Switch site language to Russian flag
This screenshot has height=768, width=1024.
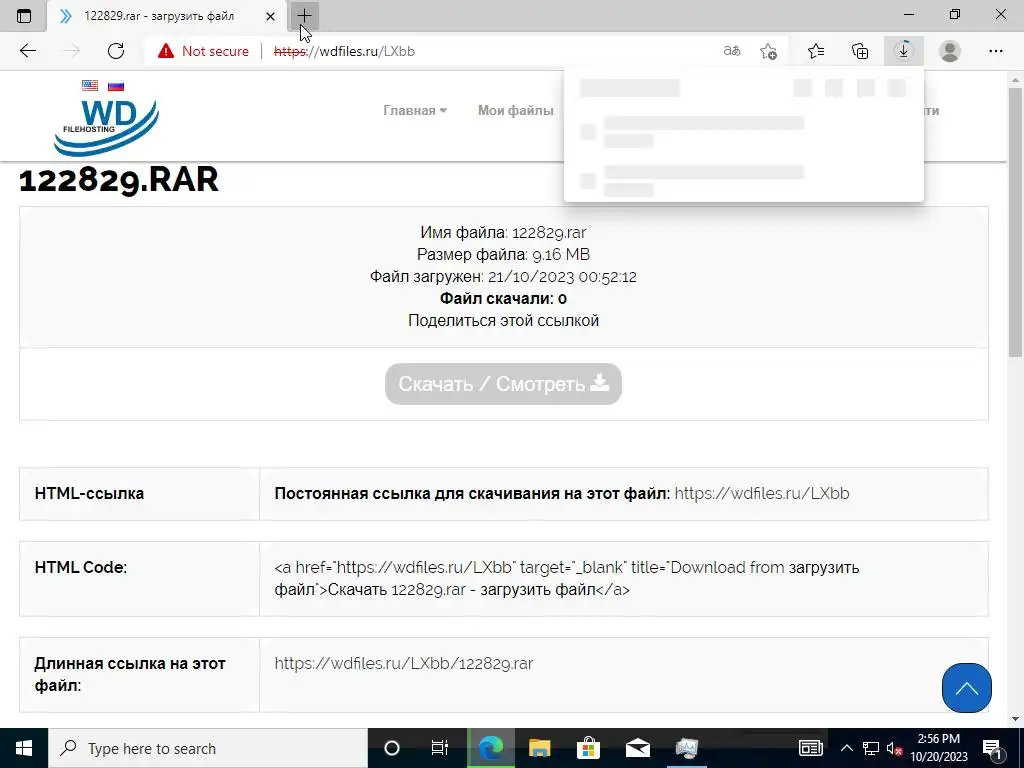coord(116,86)
